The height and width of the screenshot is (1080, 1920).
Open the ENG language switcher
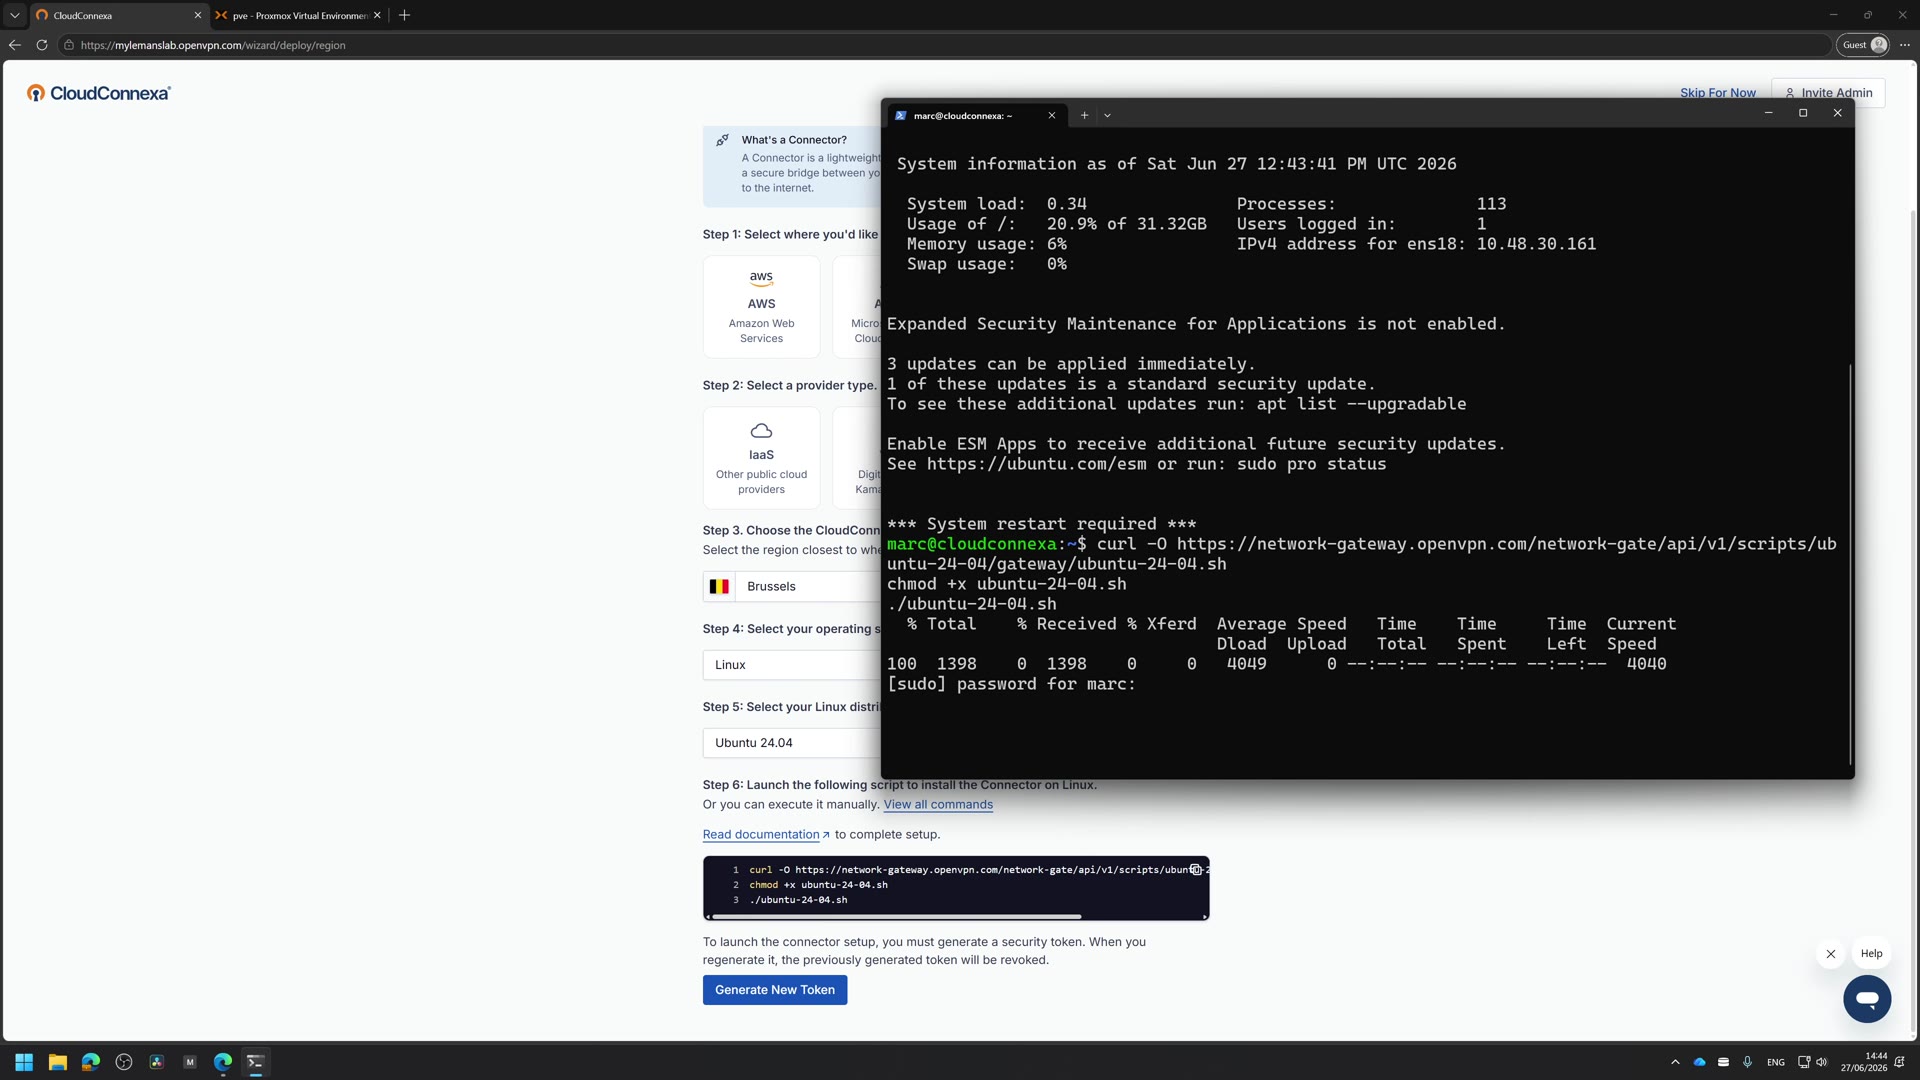click(1775, 1062)
